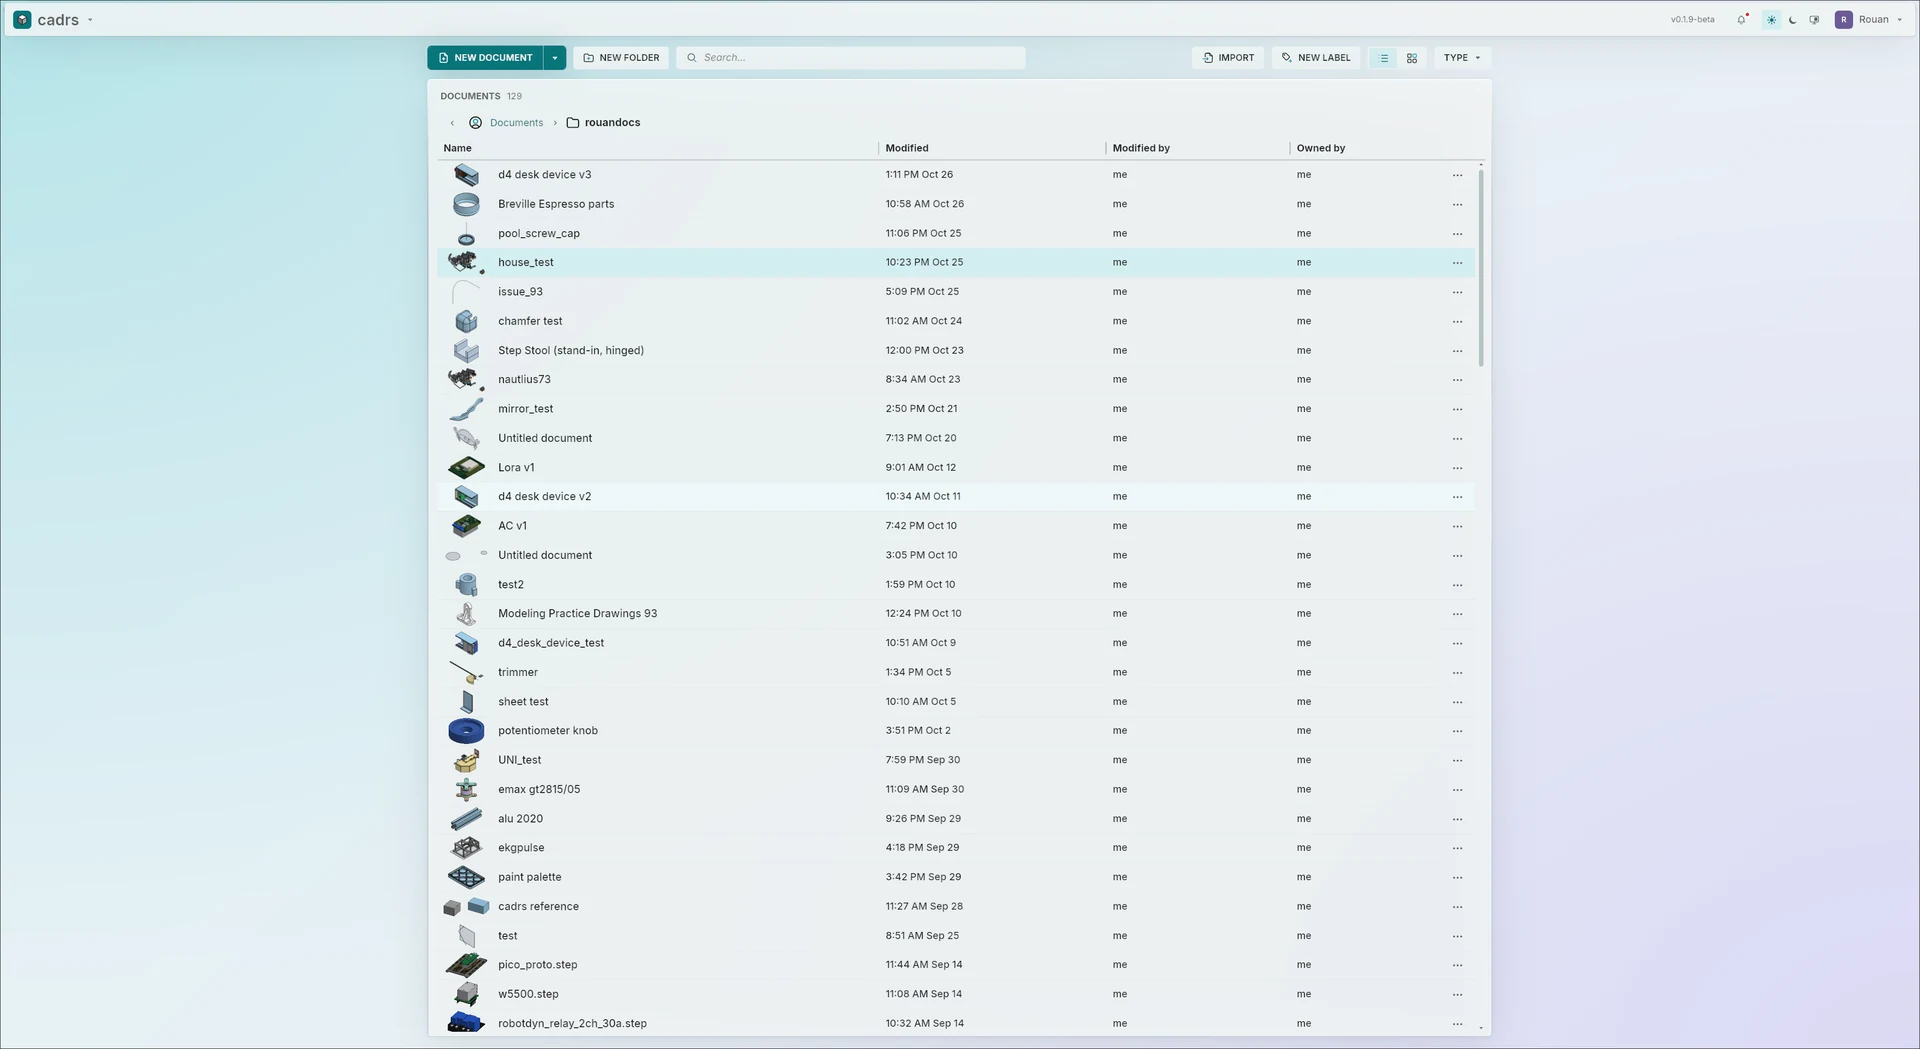Open the Step Stool (stand-in, hinged) document
The image size is (1920, 1049).
coord(571,350)
